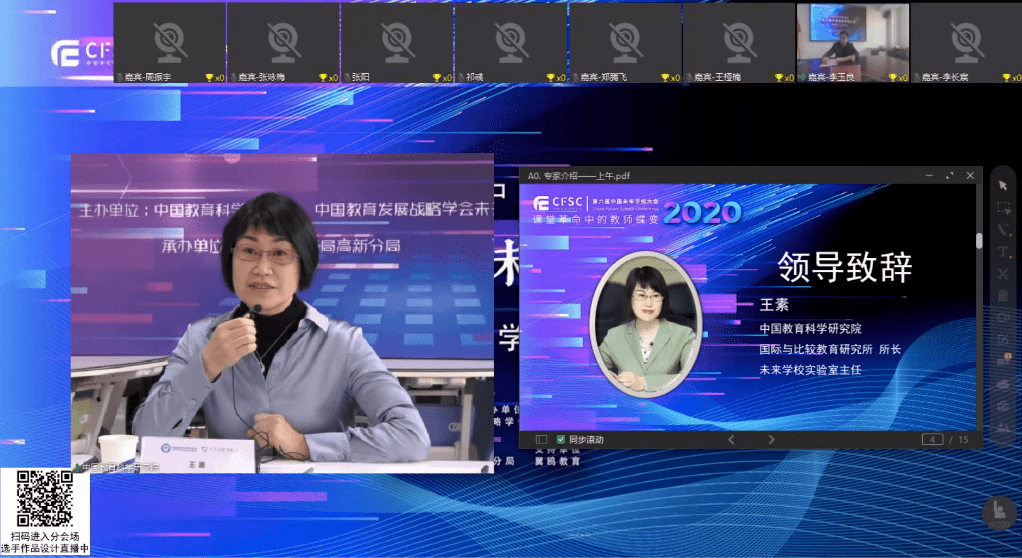Click the page number field showing 4

coord(933,439)
